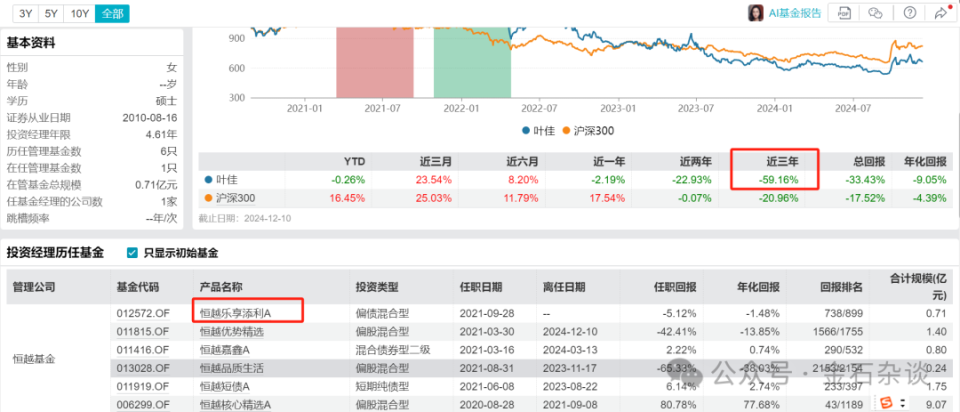Screen dimensions: 960x412
Task: Sort by 合计规模(亿元) column header
Action: [x=919, y=286]
